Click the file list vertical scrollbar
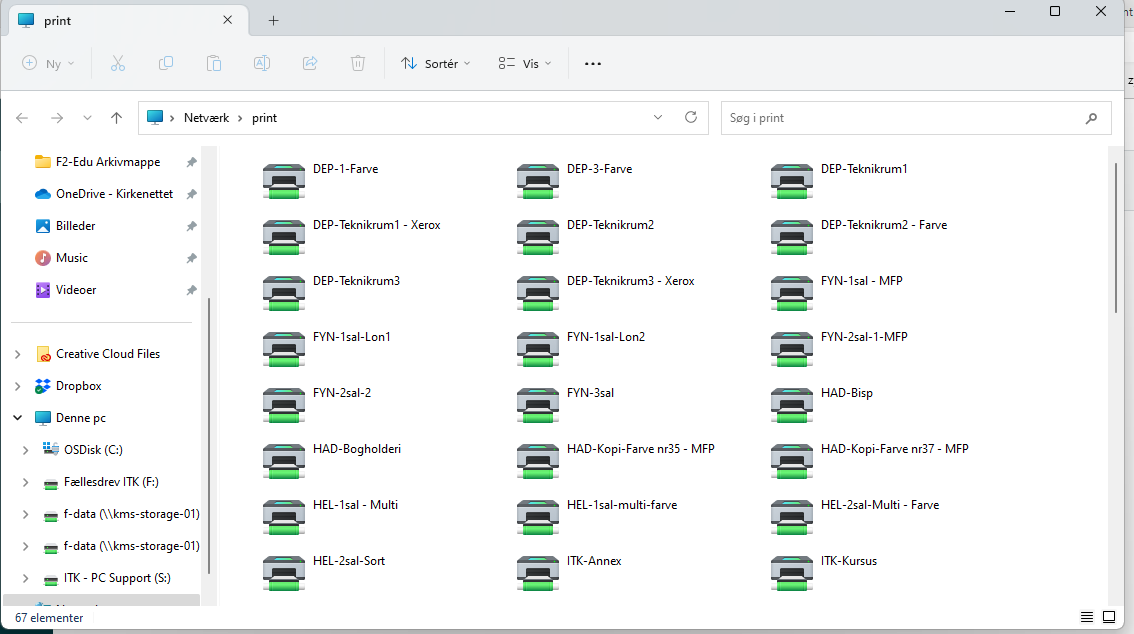The image size is (1134, 634). pyautogui.click(x=1116, y=238)
